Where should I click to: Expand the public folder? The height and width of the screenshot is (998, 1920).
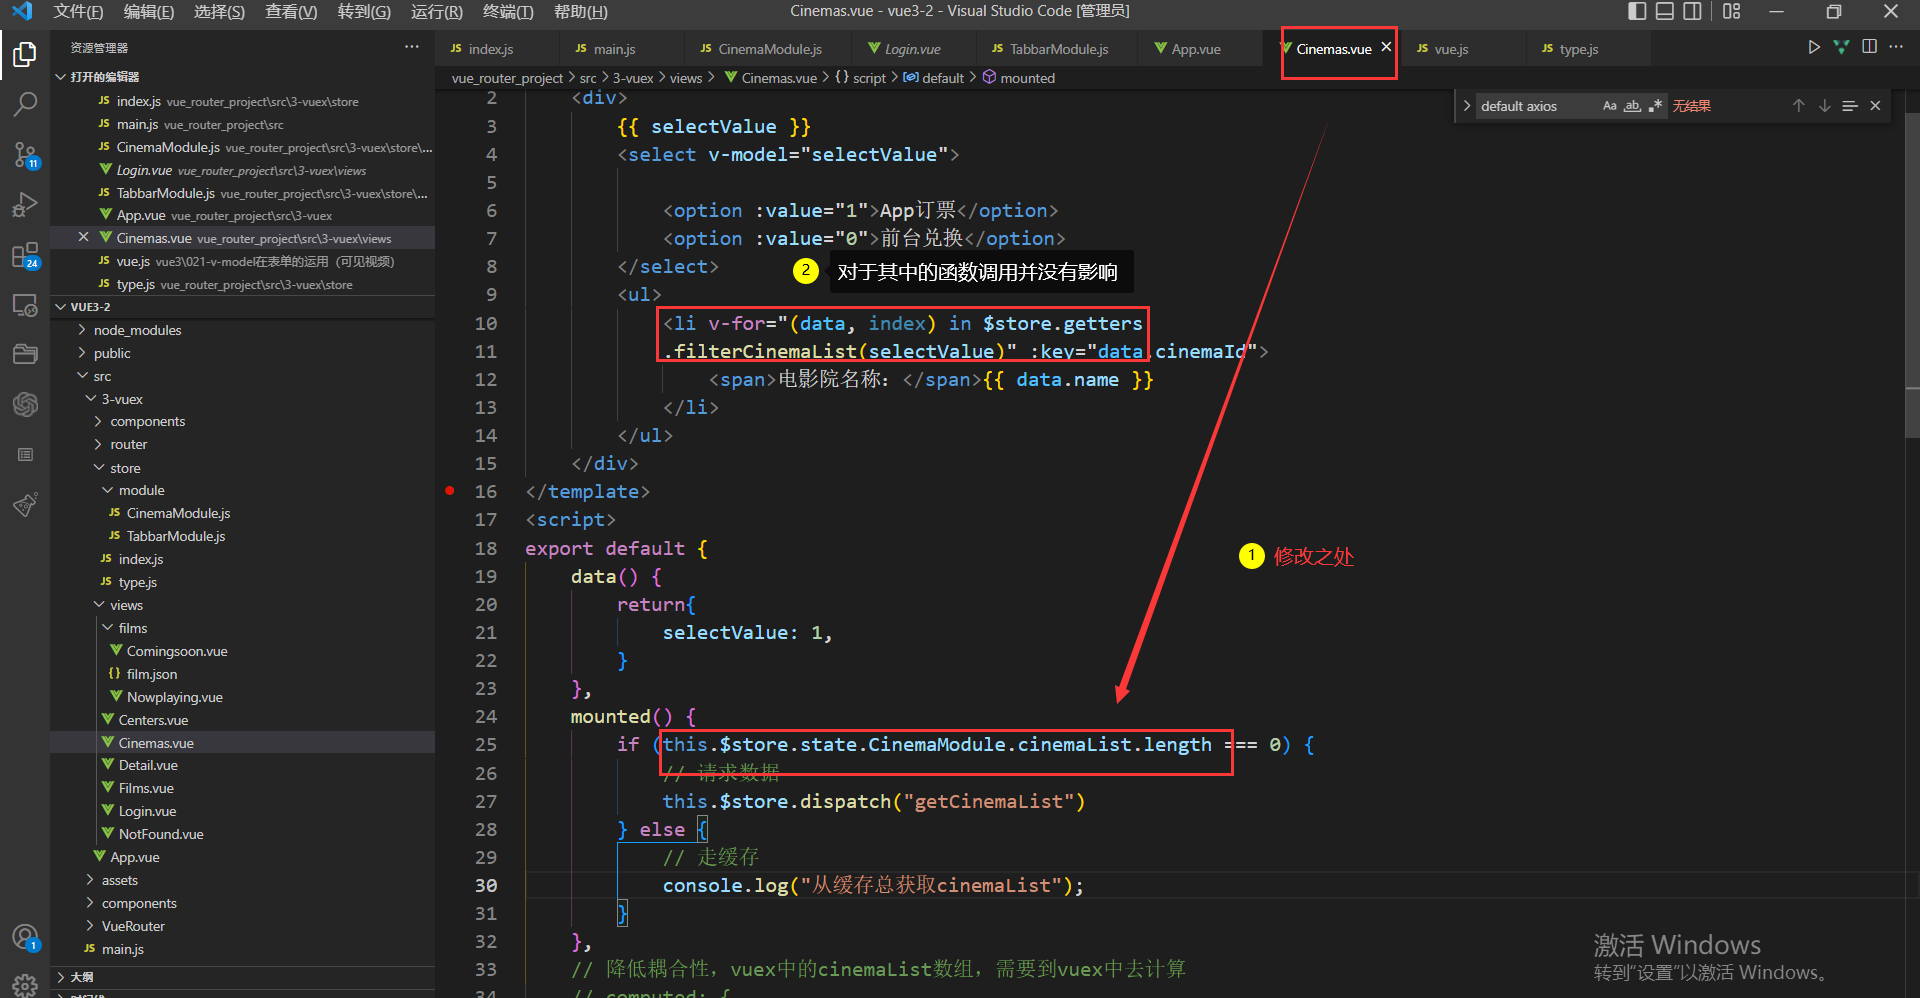pos(112,353)
